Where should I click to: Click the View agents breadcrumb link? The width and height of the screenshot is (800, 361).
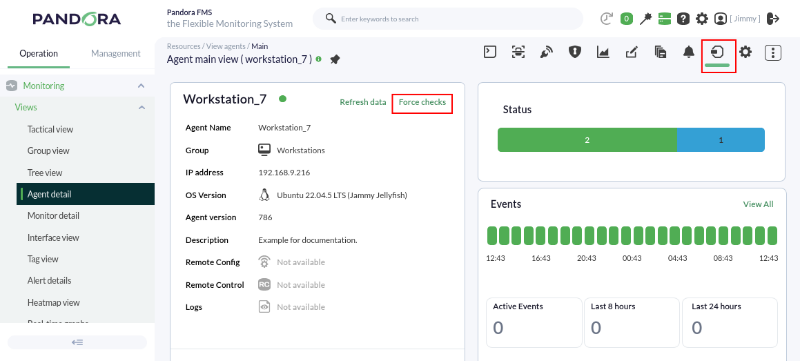pyautogui.click(x=226, y=46)
